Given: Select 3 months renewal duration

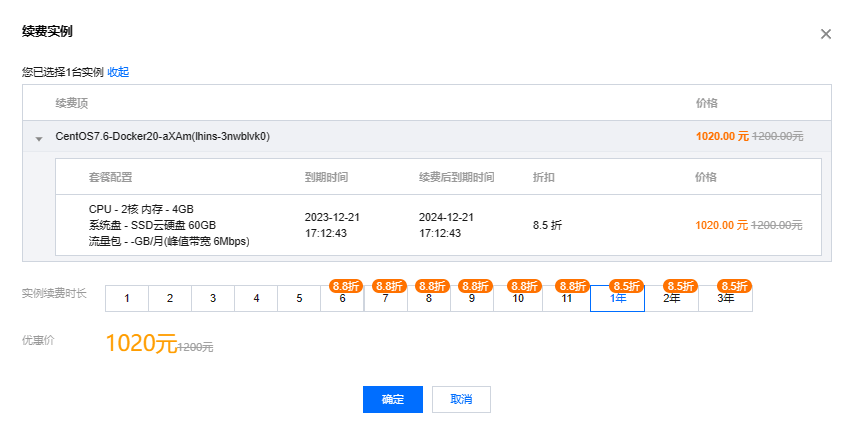Looking at the screenshot, I should tap(213, 298).
